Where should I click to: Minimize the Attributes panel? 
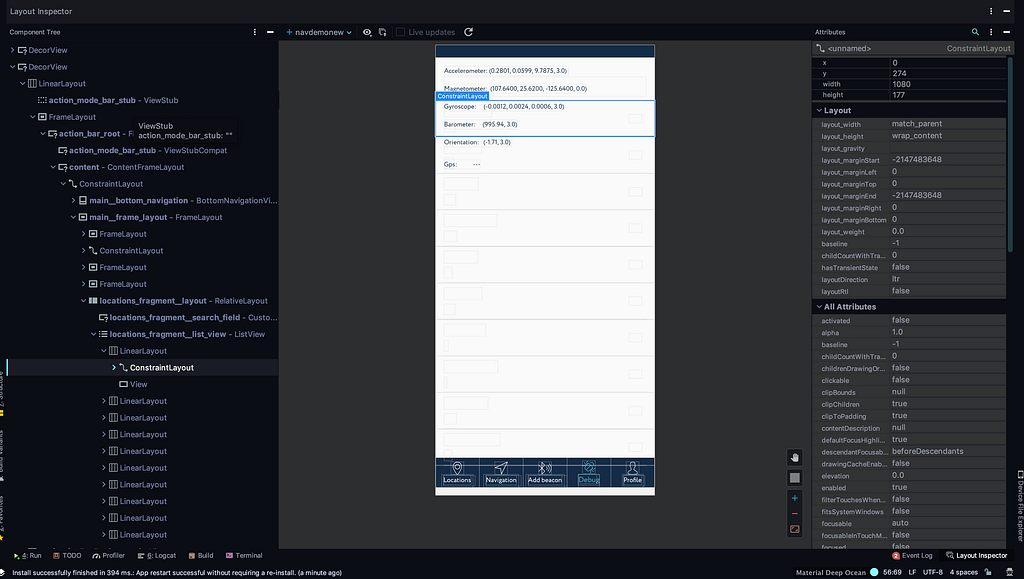coord(1006,31)
